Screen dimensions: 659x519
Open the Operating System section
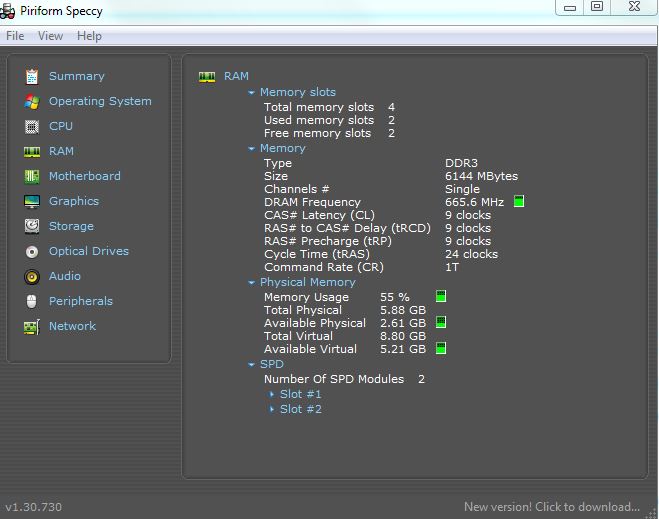point(100,101)
